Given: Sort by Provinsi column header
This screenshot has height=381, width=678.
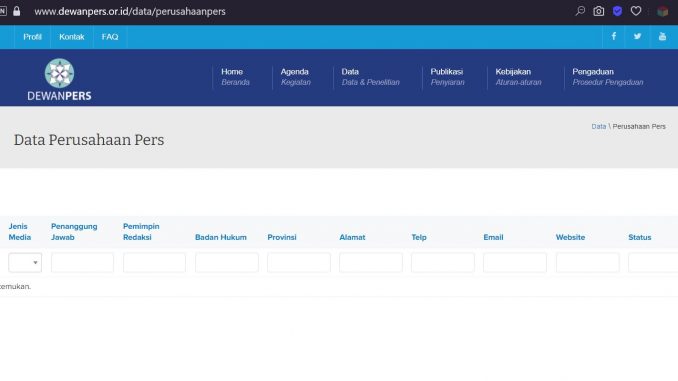Looking at the screenshot, I should 281,237.
